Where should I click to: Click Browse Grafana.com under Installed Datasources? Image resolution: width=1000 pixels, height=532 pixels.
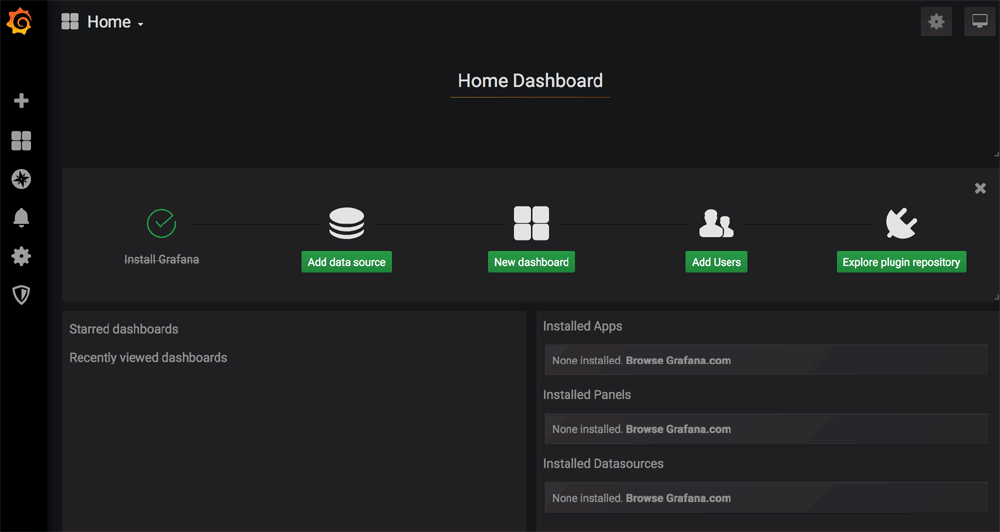pos(678,498)
